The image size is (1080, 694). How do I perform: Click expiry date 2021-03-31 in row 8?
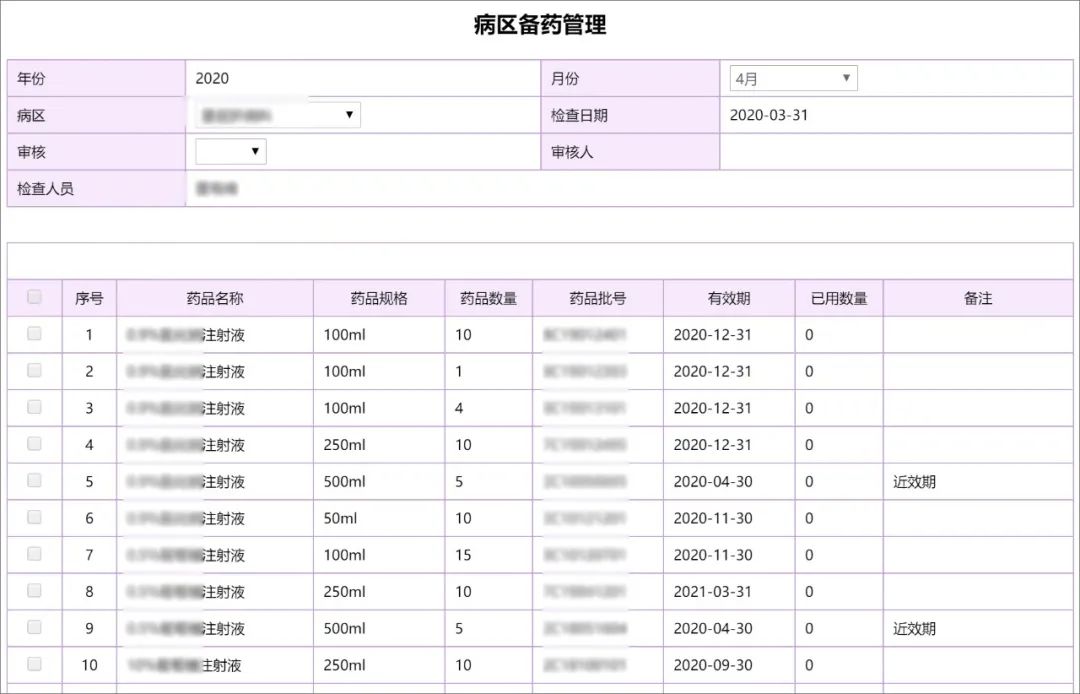point(712,592)
